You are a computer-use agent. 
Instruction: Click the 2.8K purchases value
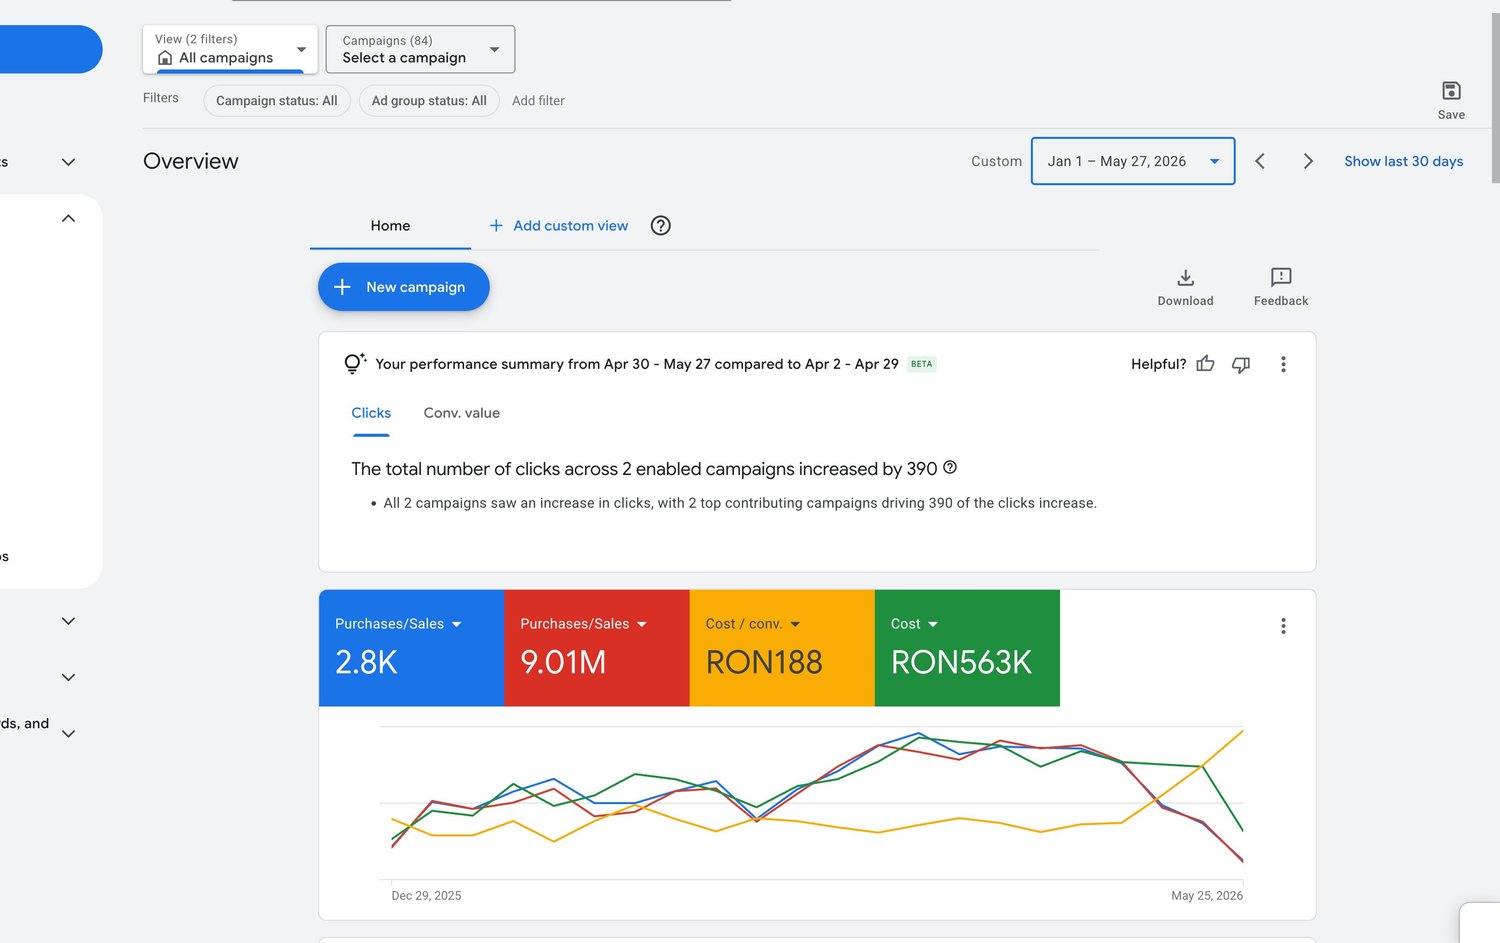[366, 662]
